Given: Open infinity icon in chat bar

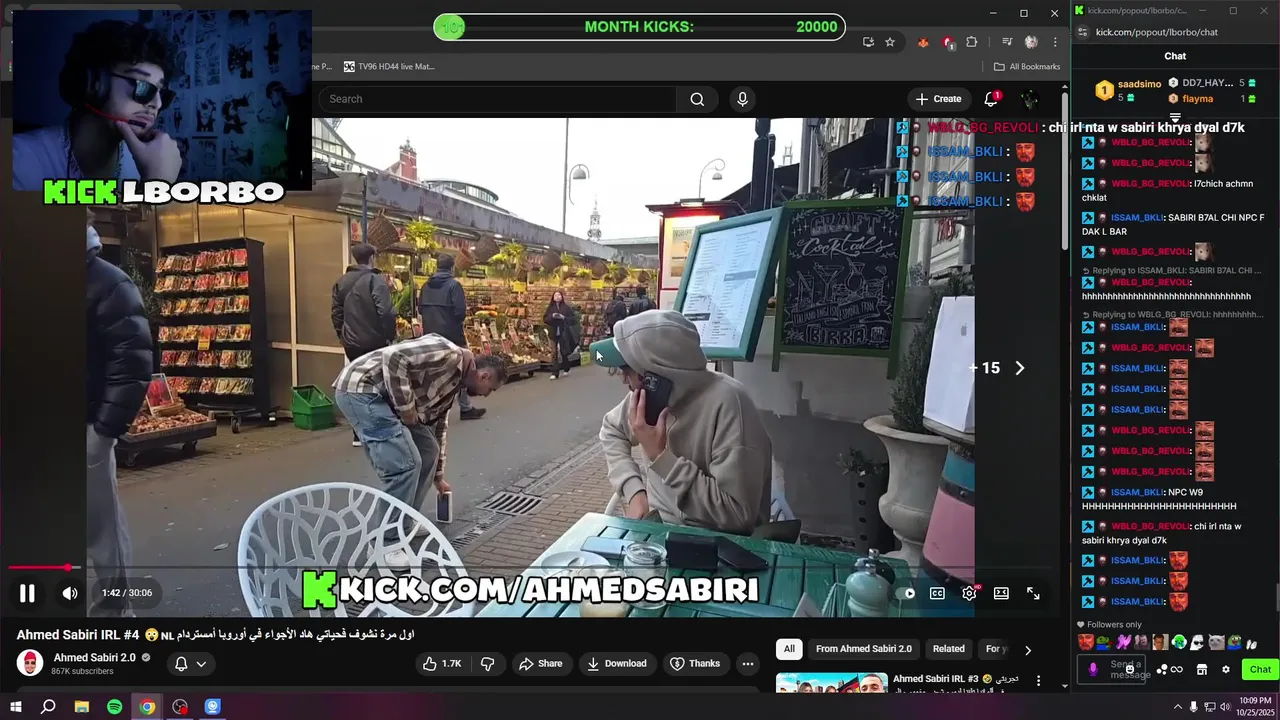Looking at the screenshot, I should [x=1177, y=669].
